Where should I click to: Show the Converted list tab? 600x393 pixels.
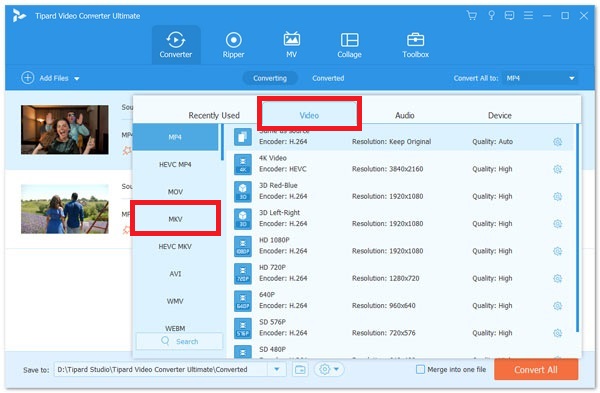(x=328, y=78)
